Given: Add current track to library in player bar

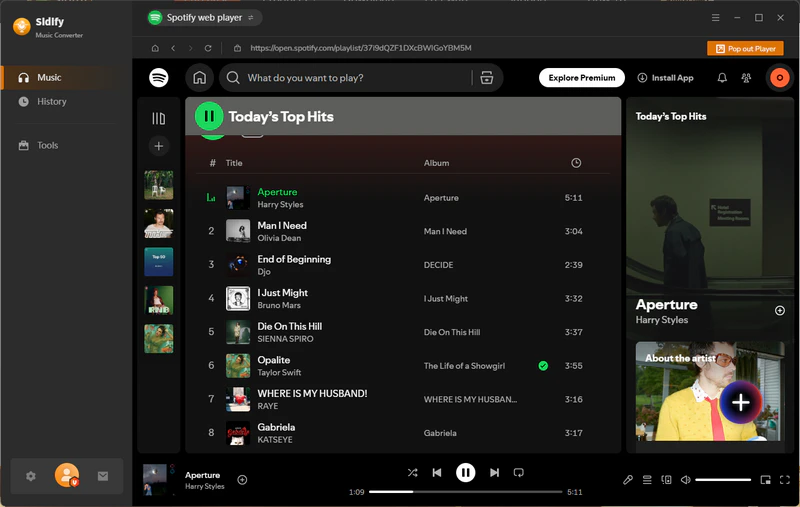Looking at the screenshot, I should [242, 479].
